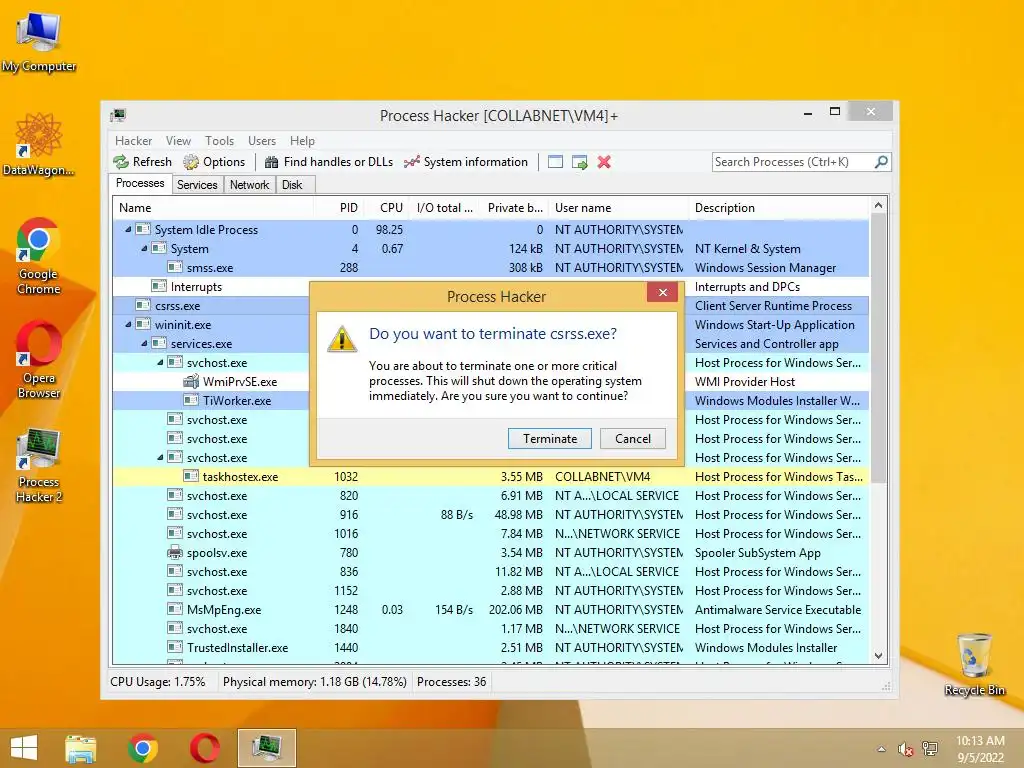Image resolution: width=1024 pixels, height=768 pixels.
Task: Collapse svchost.exe above WmiPrvSE.exe
Action: coord(160,362)
